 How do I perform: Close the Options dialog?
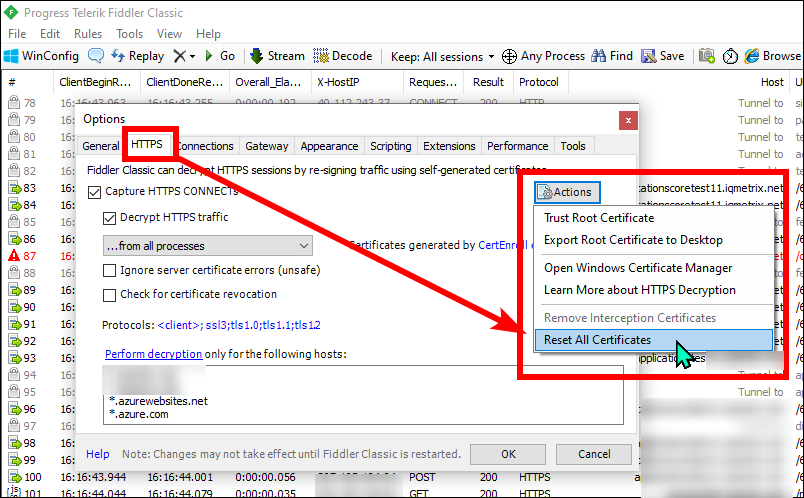628,121
